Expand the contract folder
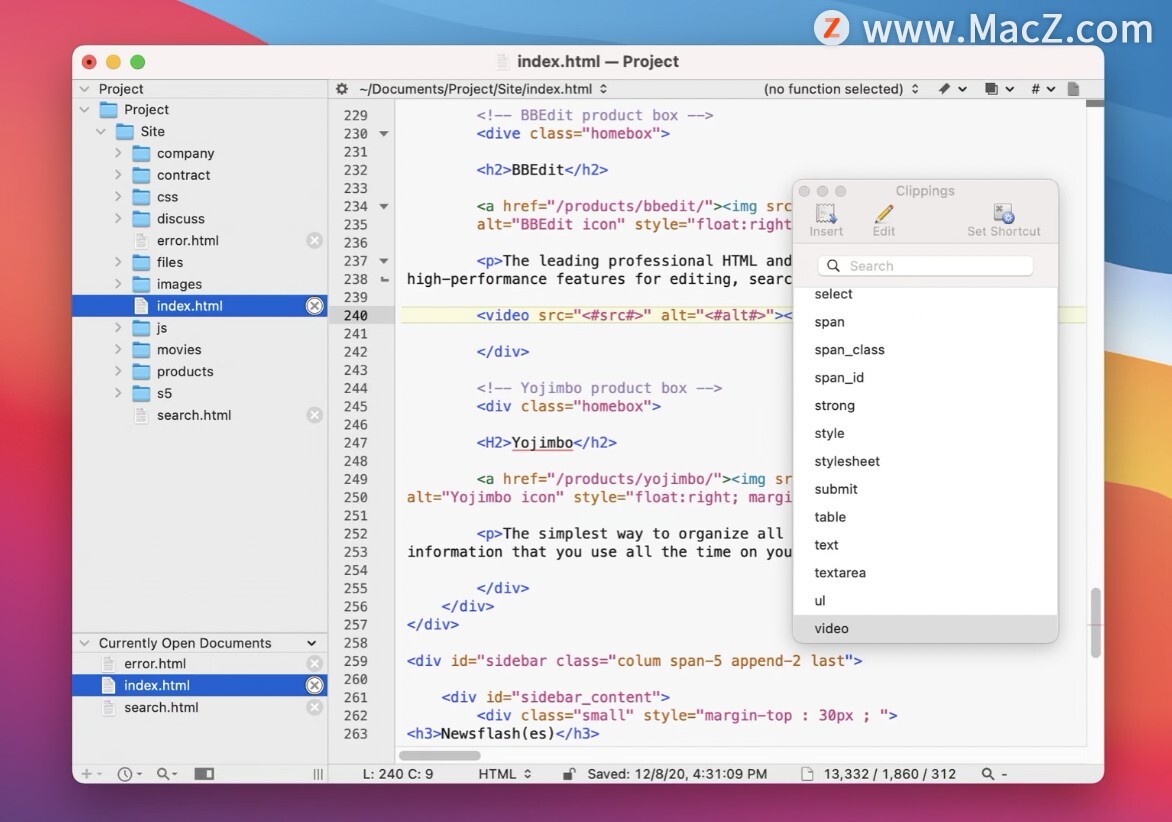 pyautogui.click(x=117, y=174)
